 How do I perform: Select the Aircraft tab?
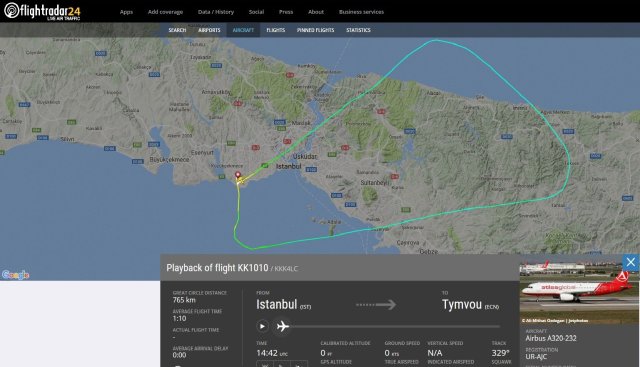coord(243,30)
